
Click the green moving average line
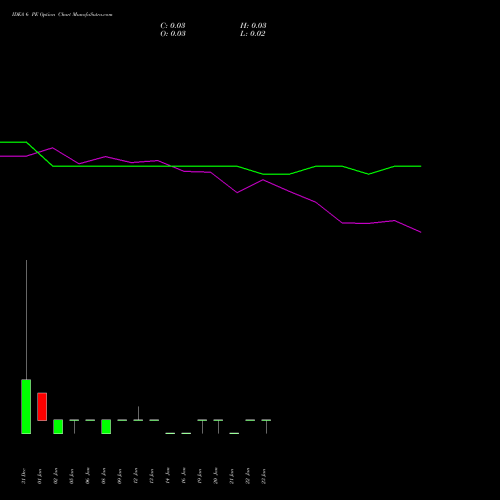(210, 166)
